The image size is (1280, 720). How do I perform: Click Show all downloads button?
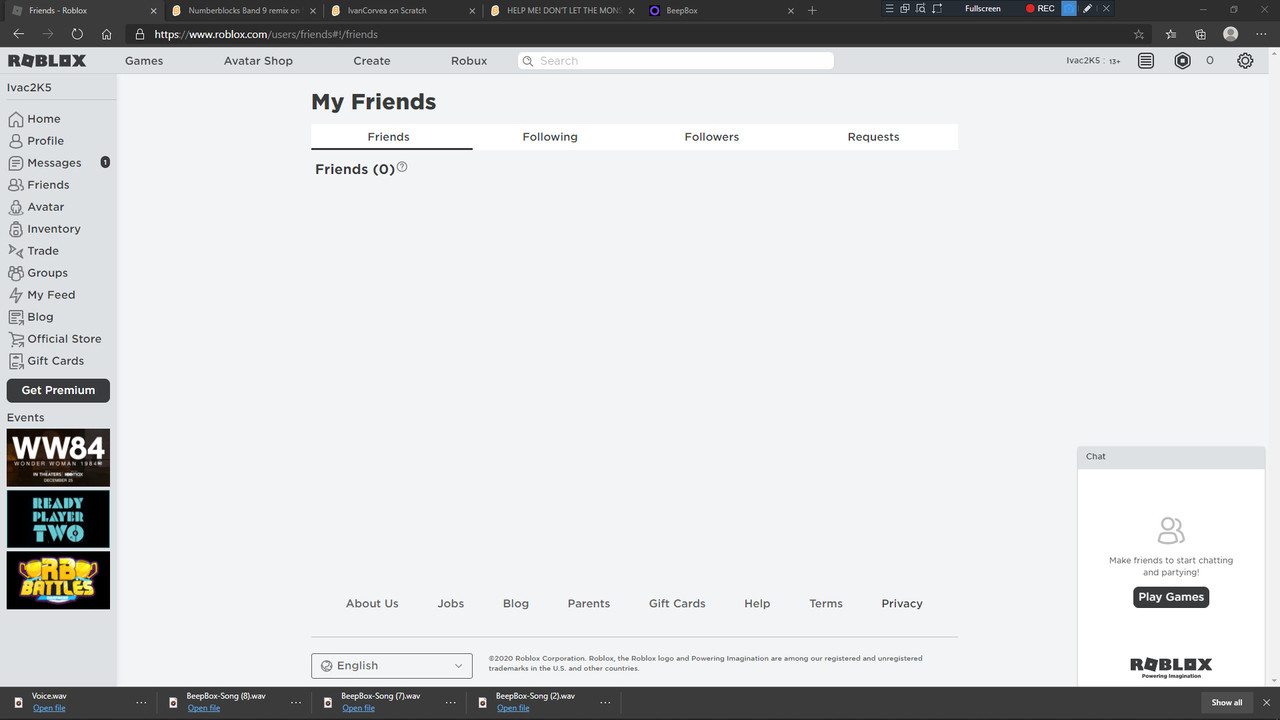(1227, 702)
